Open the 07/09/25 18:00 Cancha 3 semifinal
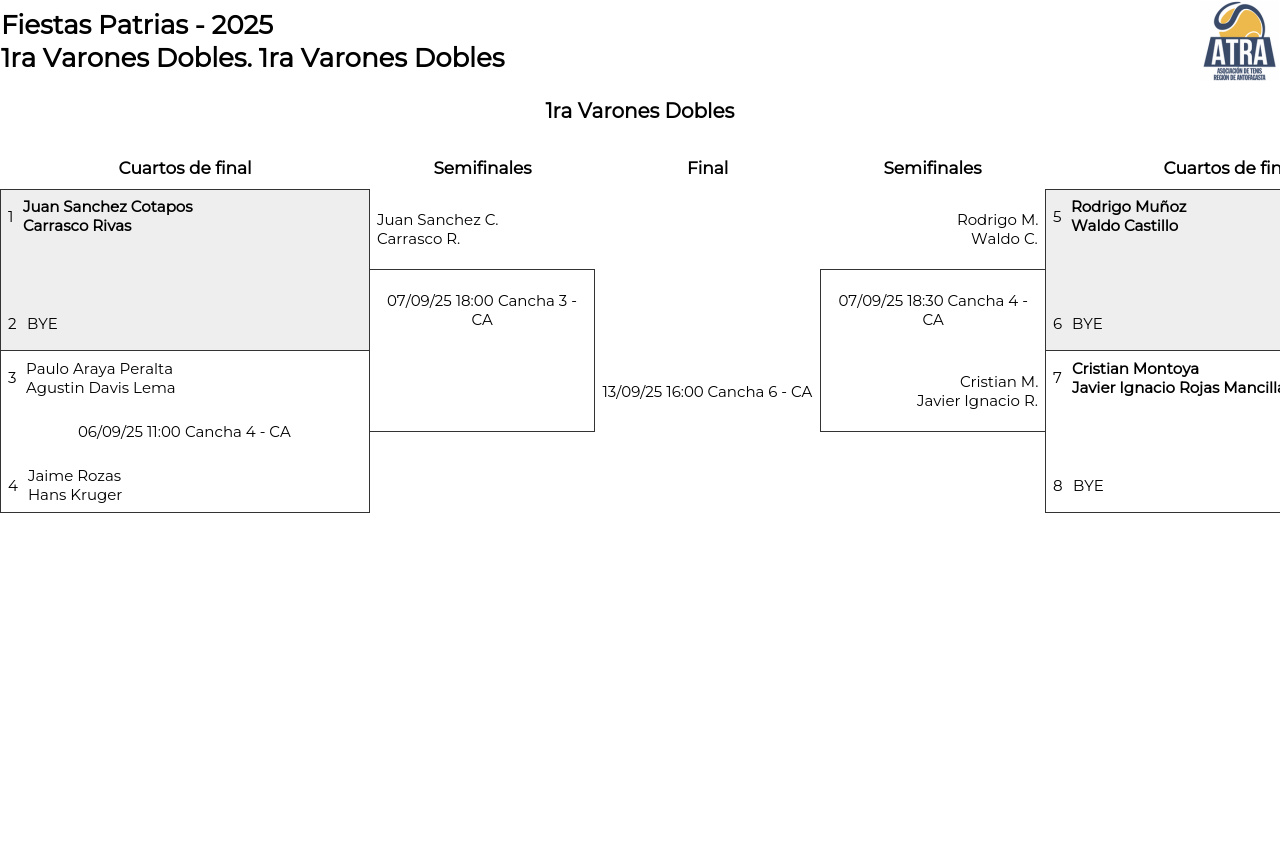 (482, 310)
